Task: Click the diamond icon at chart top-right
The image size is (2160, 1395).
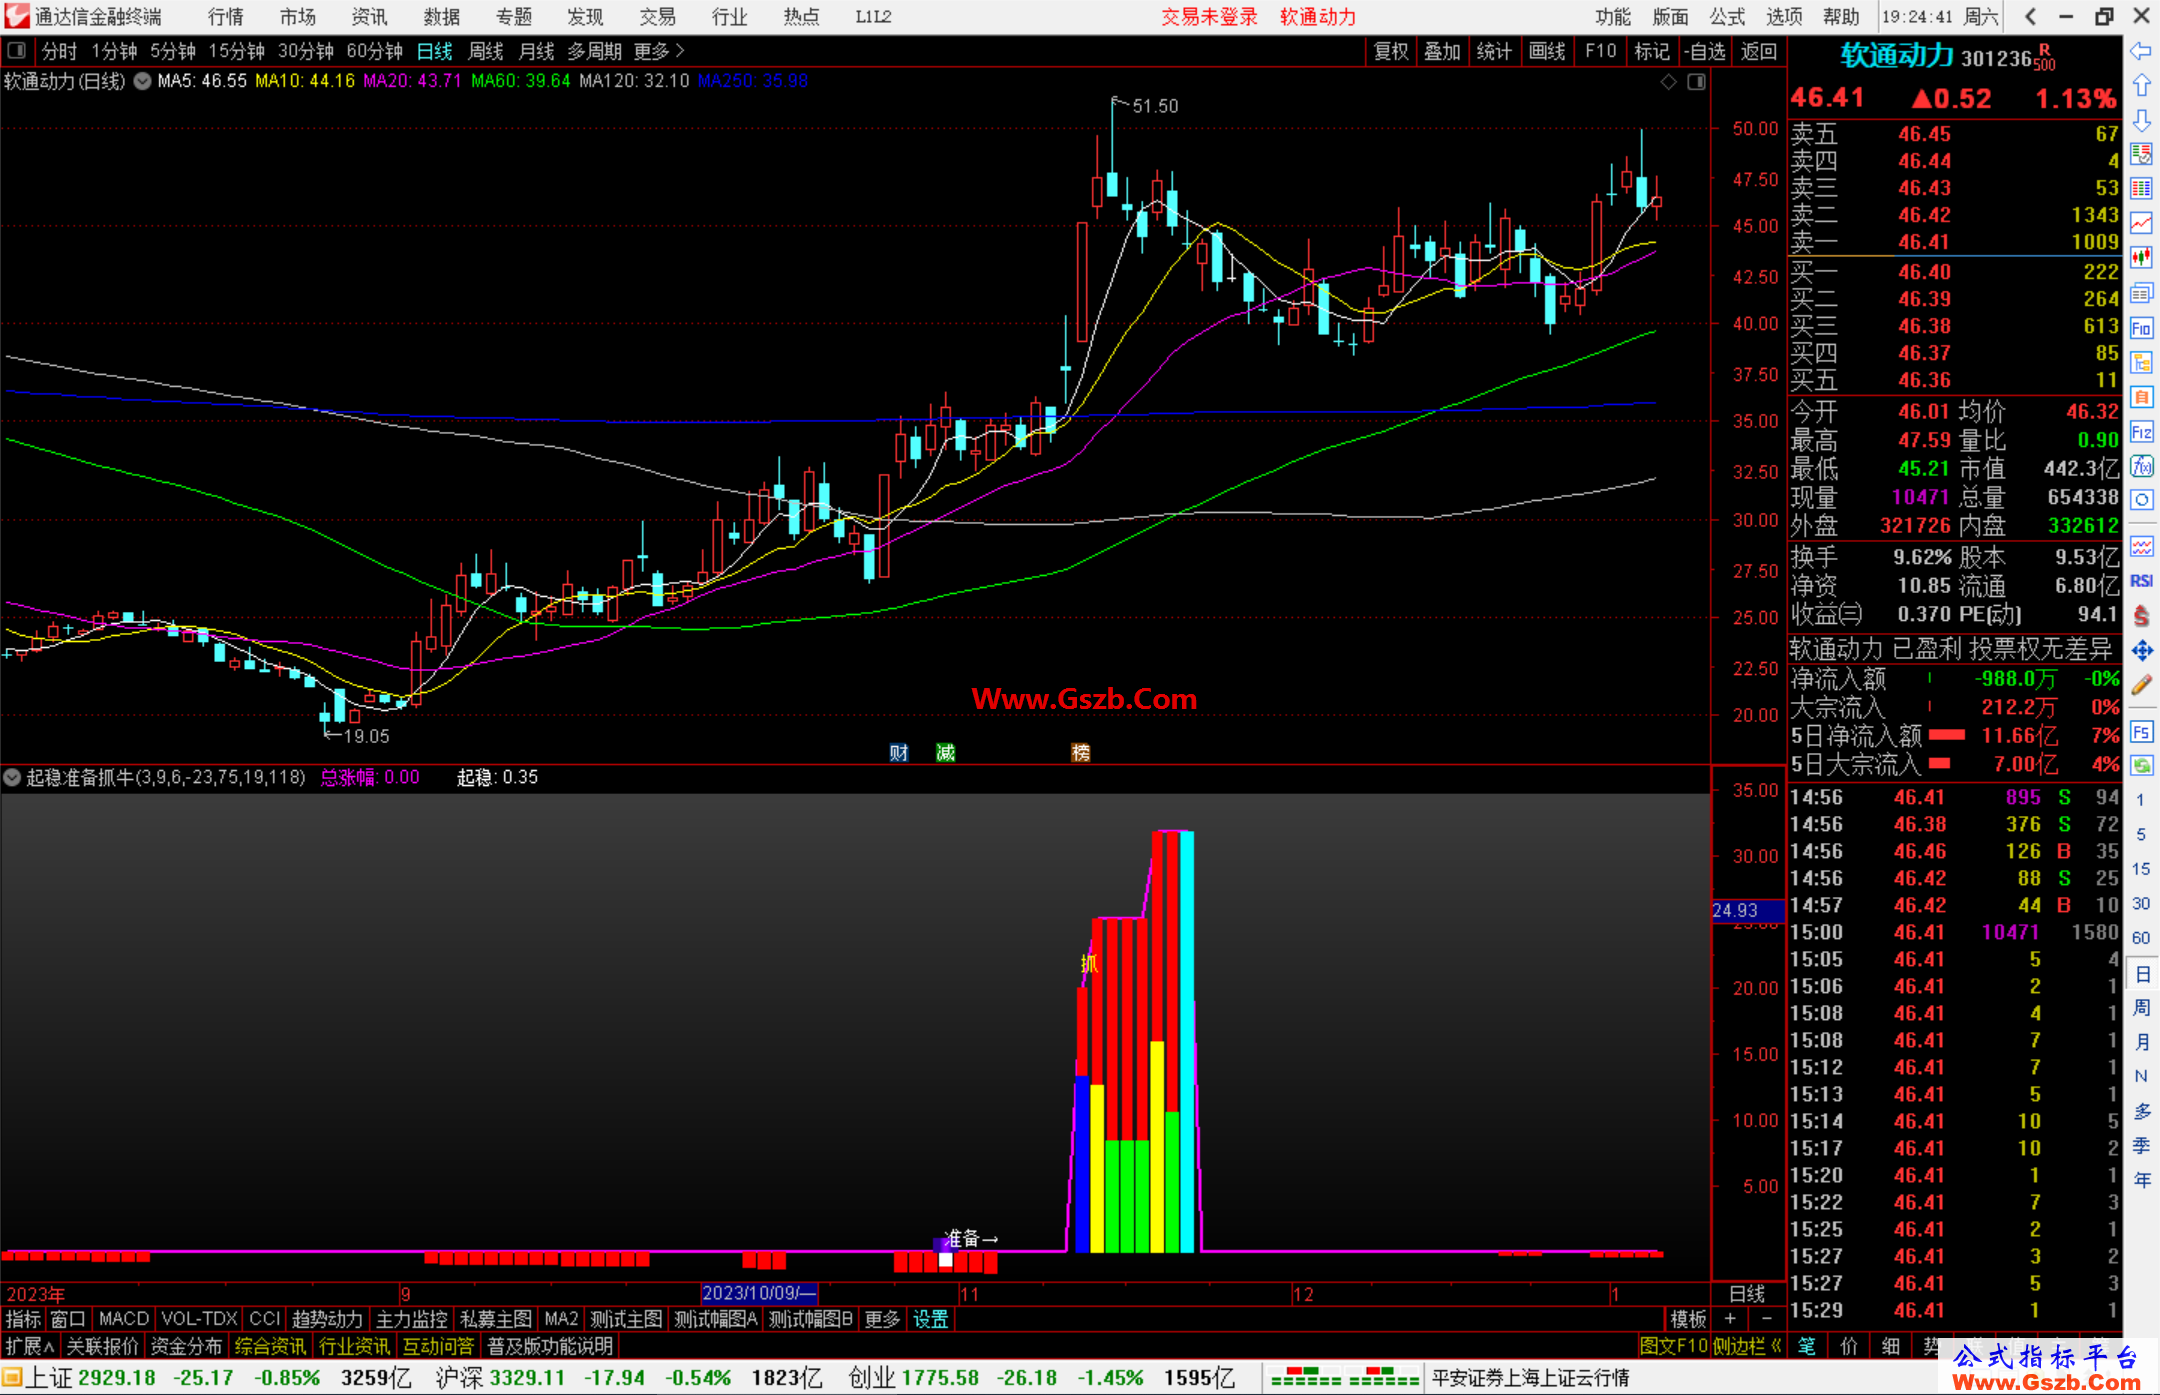Action: click(1668, 82)
